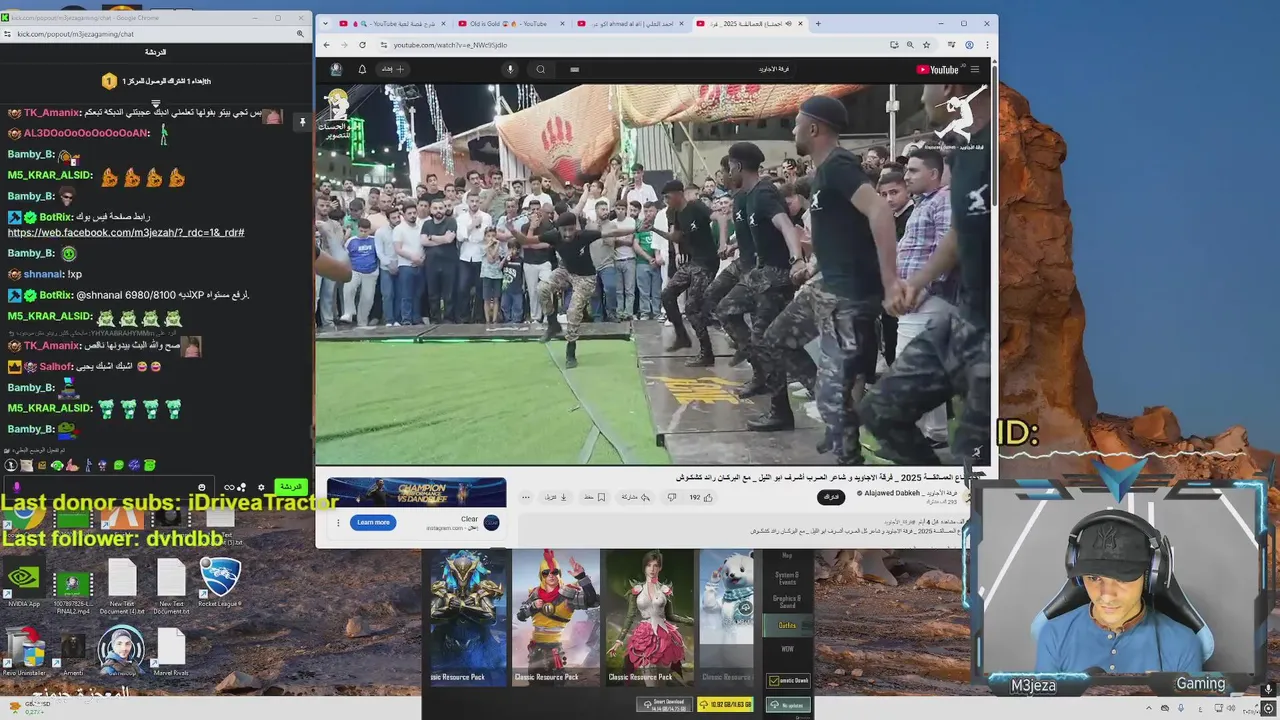Dislike the YouTube video
The image size is (1280, 720).
[672, 497]
